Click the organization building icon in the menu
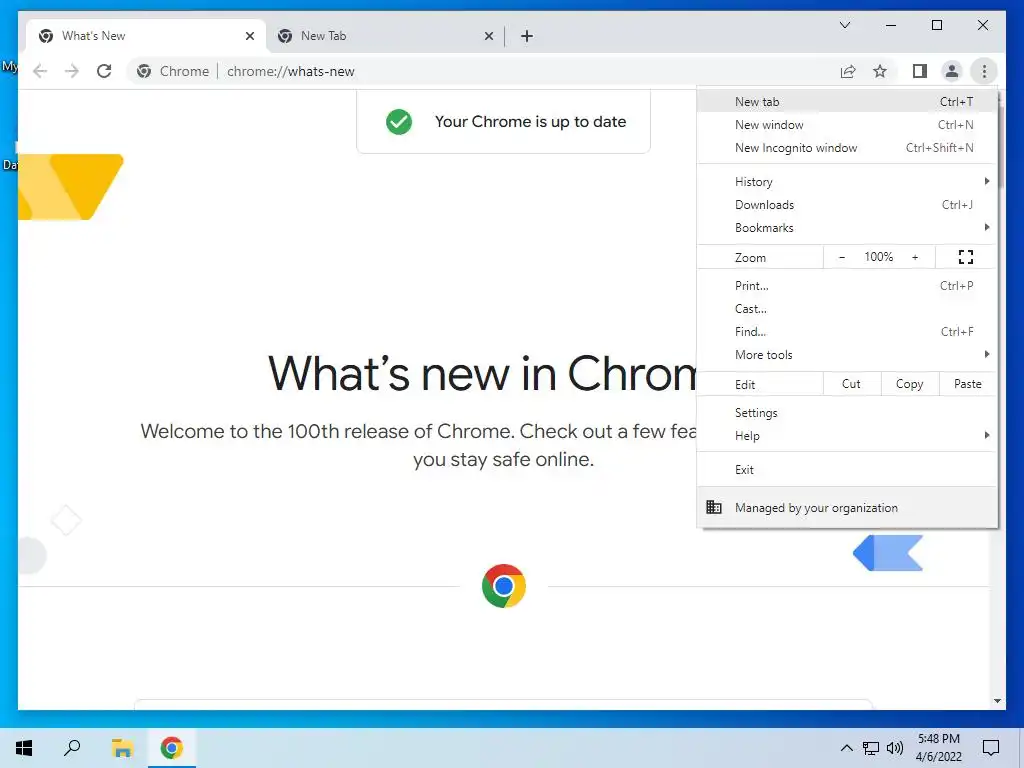Viewport: 1024px width, 768px height. tap(714, 507)
